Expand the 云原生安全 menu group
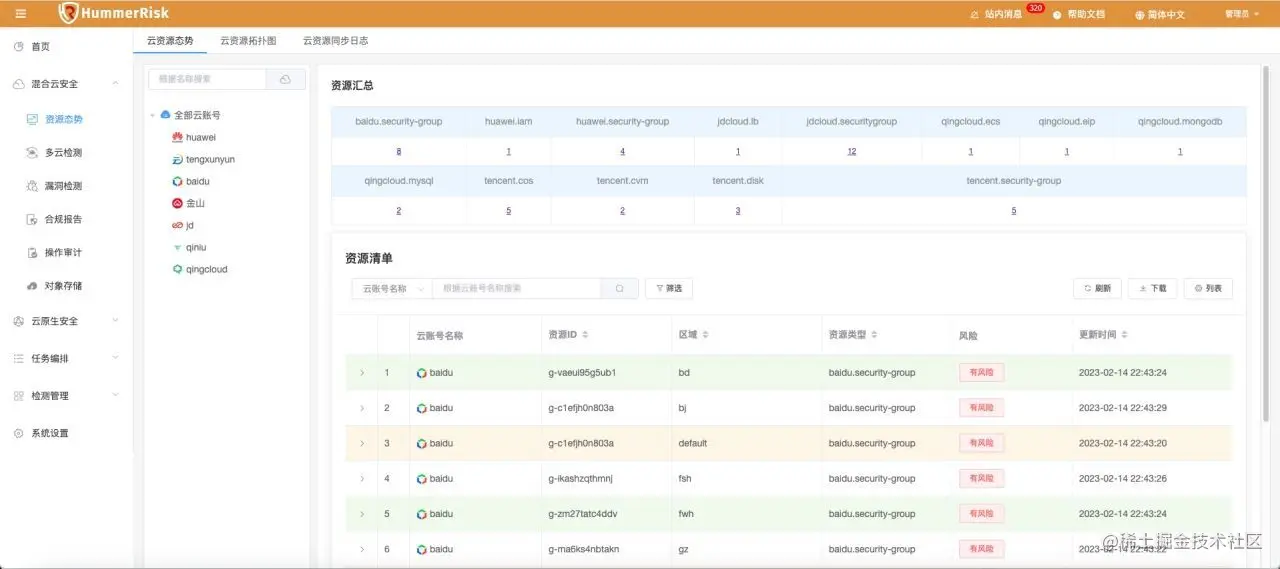The height and width of the screenshot is (569, 1280). [66, 321]
